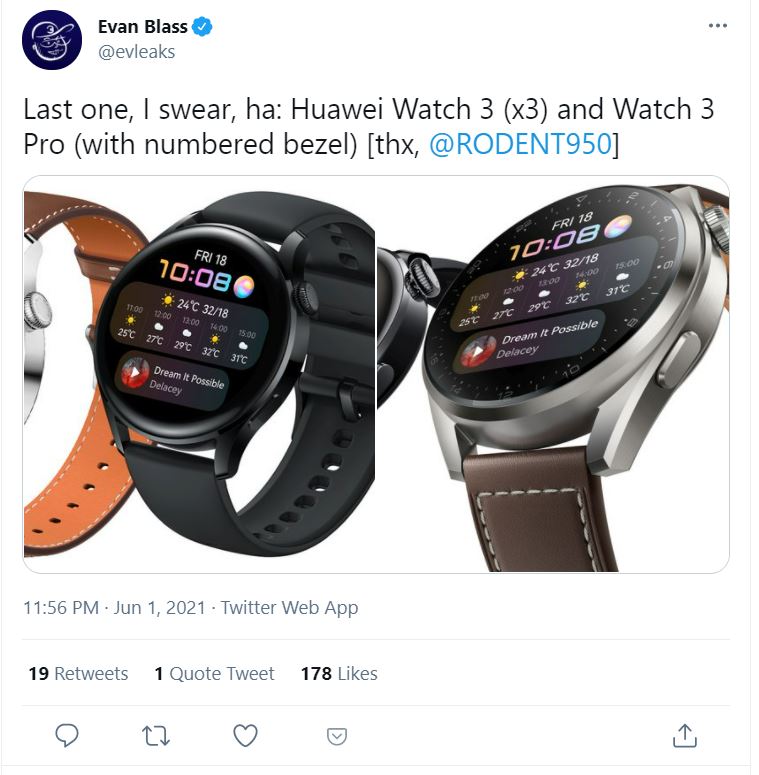Open the Pocket save icon

[x=337, y=736]
